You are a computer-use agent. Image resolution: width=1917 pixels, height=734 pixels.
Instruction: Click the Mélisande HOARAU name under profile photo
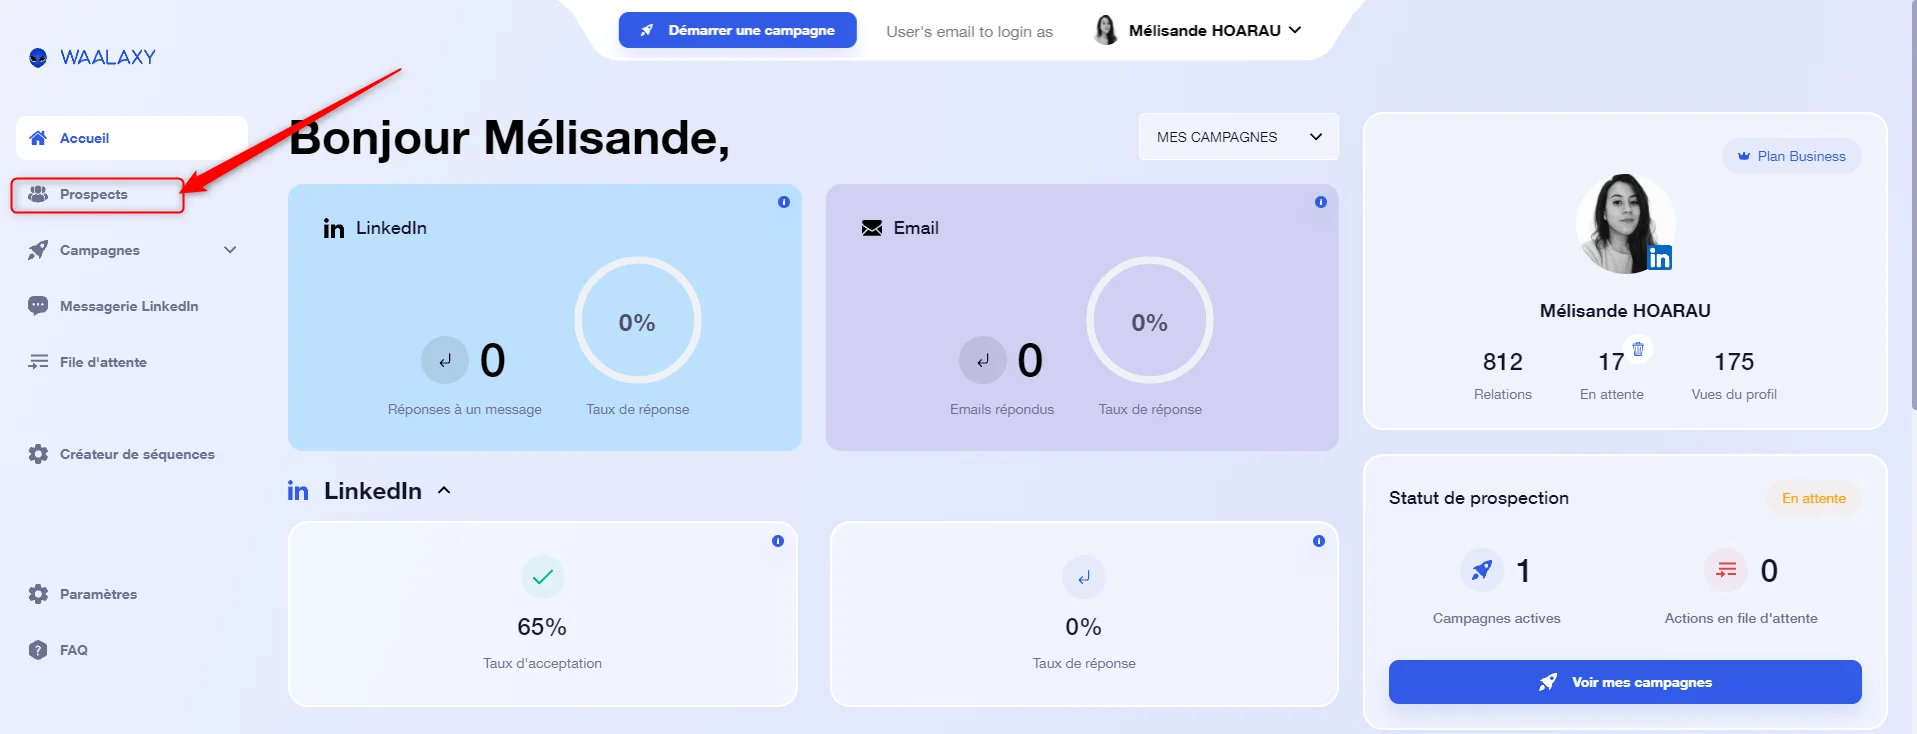click(1625, 311)
